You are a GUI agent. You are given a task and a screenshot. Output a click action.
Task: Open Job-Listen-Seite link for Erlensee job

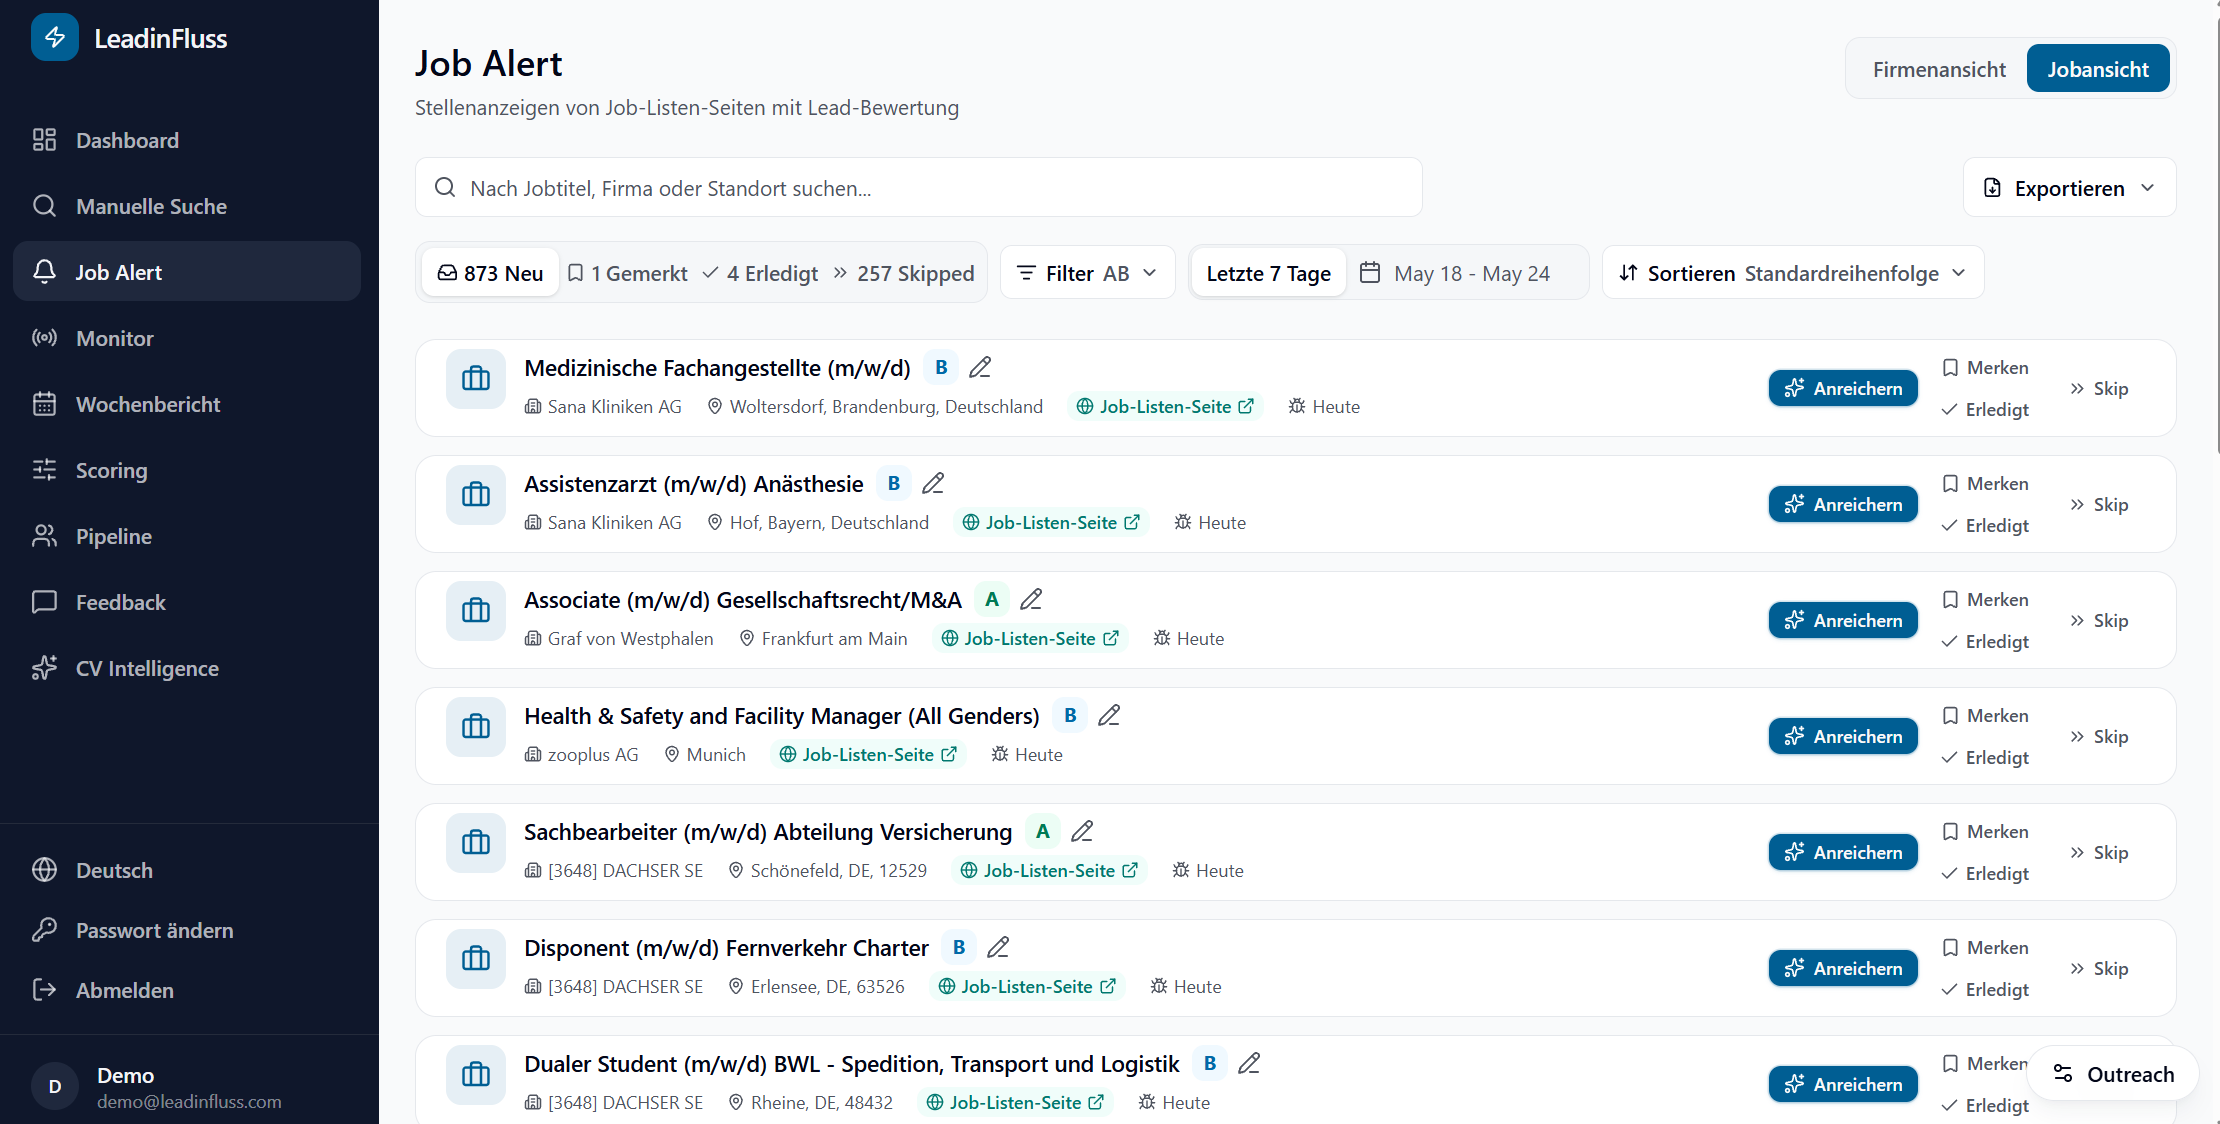tap(1027, 987)
